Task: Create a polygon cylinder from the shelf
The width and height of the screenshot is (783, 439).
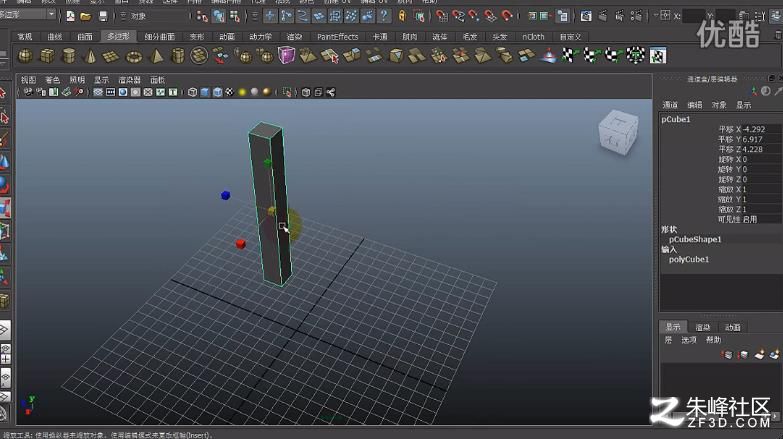Action: click(x=69, y=55)
